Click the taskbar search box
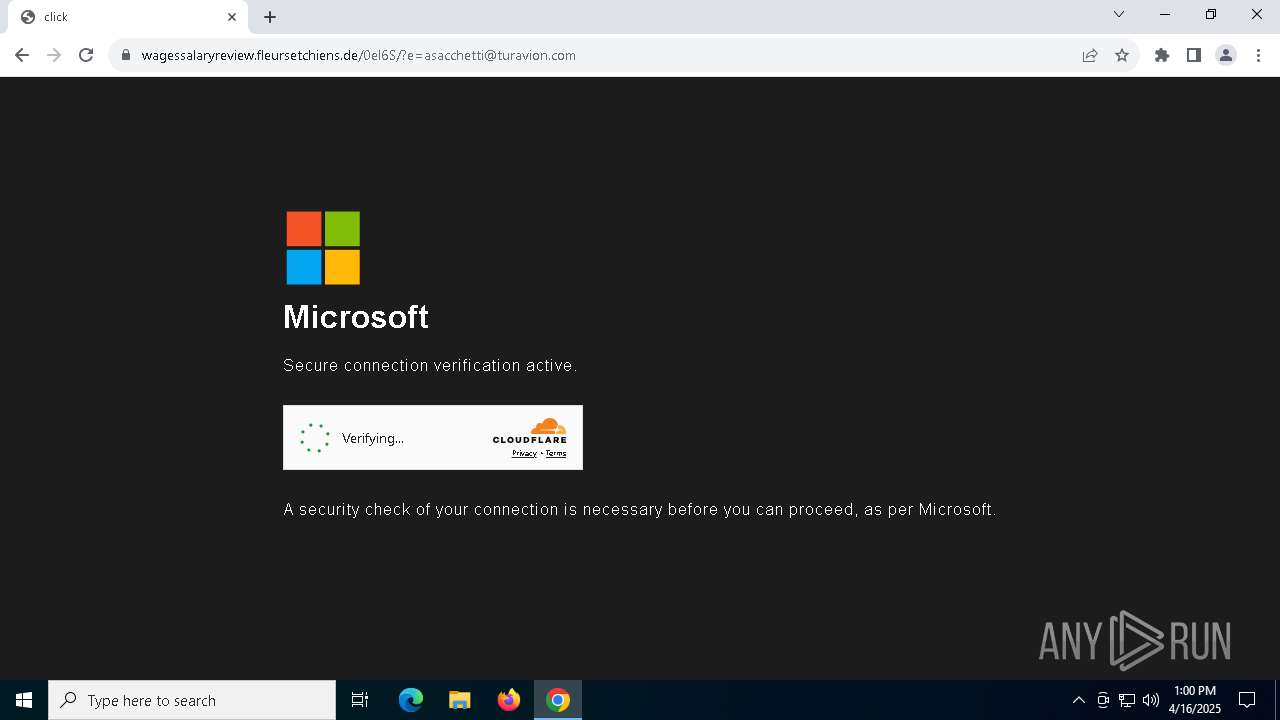 (x=192, y=700)
